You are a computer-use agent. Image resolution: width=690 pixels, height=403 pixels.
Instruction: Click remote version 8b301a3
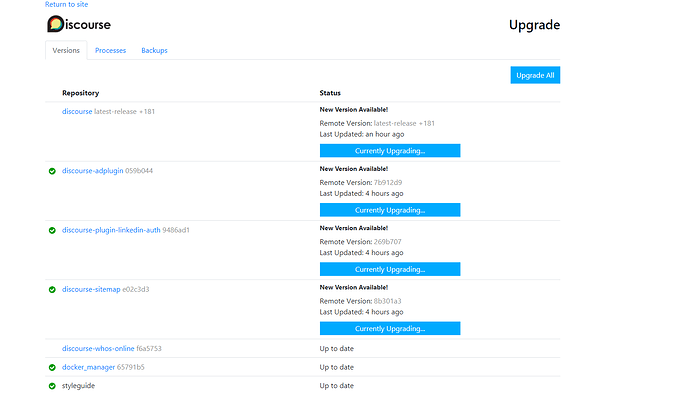pos(388,301)
